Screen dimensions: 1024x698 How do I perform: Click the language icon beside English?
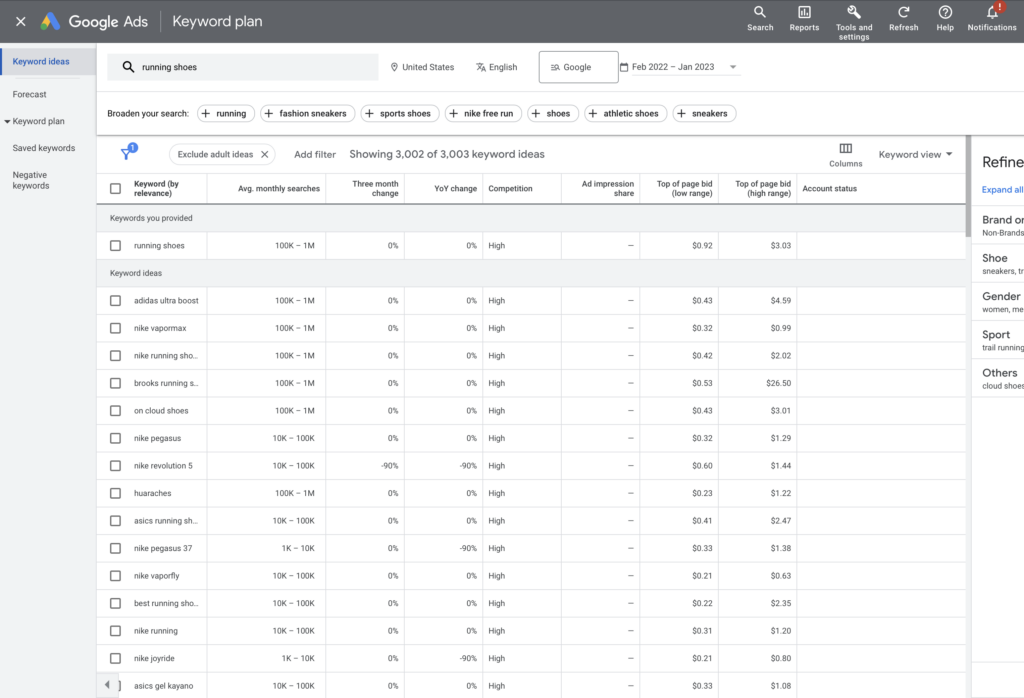pos(481,67)
